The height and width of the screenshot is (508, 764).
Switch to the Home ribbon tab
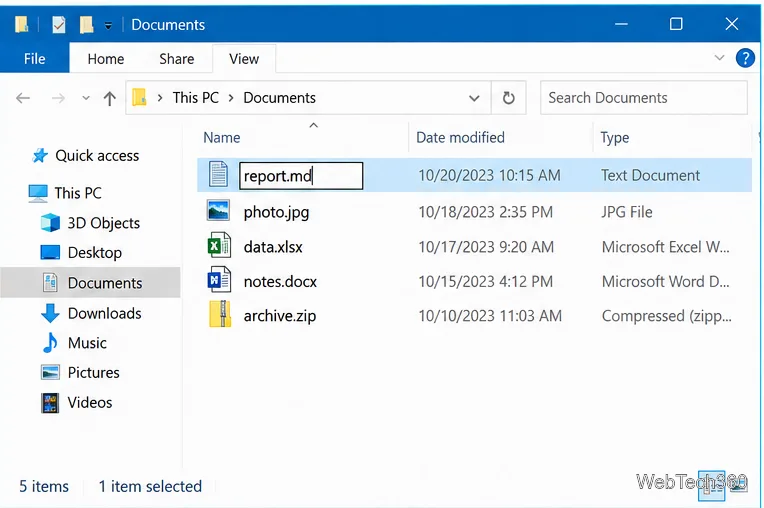tap(106, 59)
